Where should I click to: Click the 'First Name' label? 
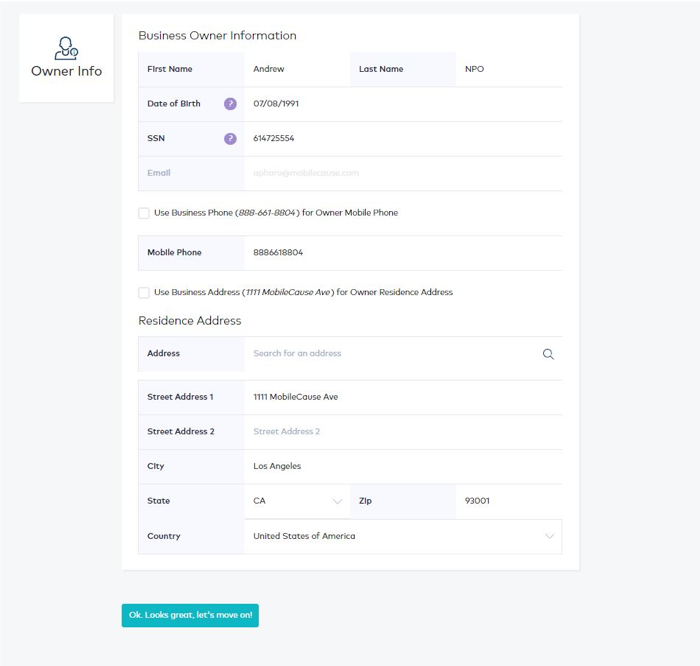pyautogui.click(x=170, y=69)
